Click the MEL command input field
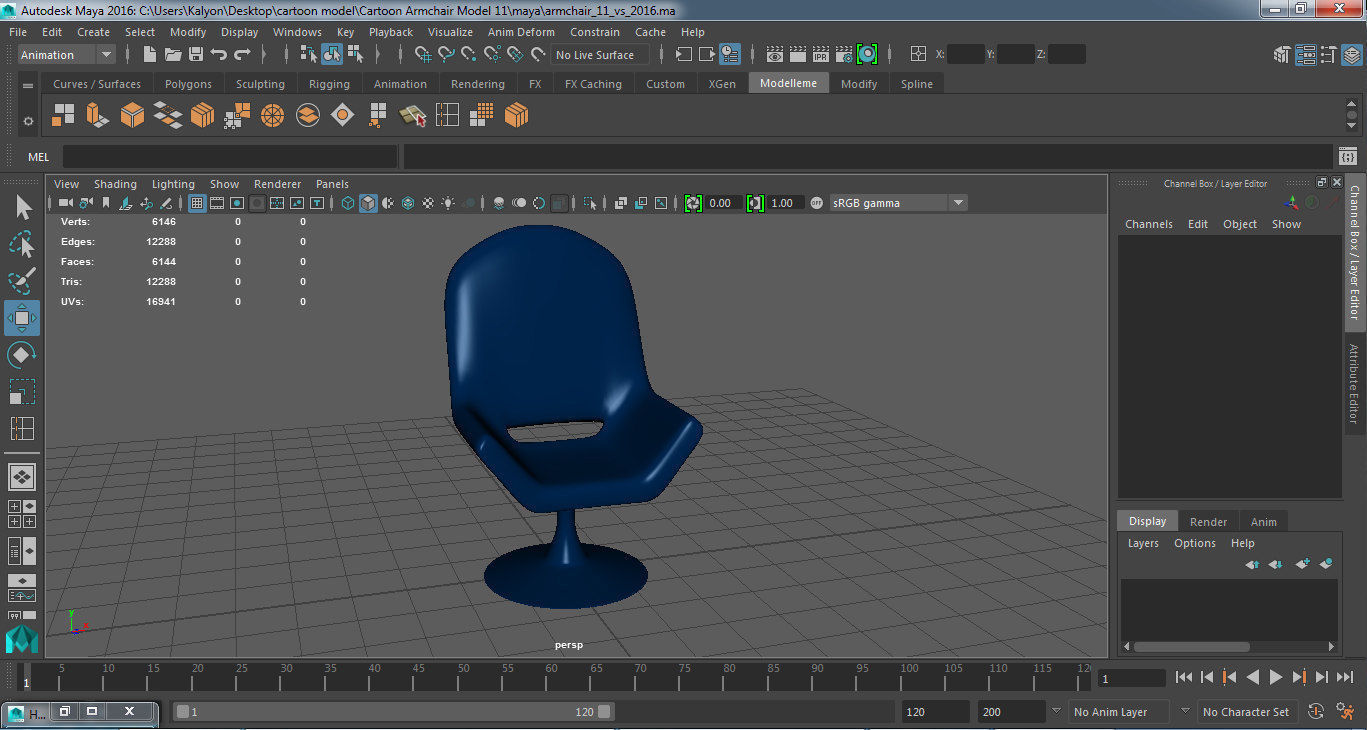This screenshot has width=1367, height=730. 230,157
